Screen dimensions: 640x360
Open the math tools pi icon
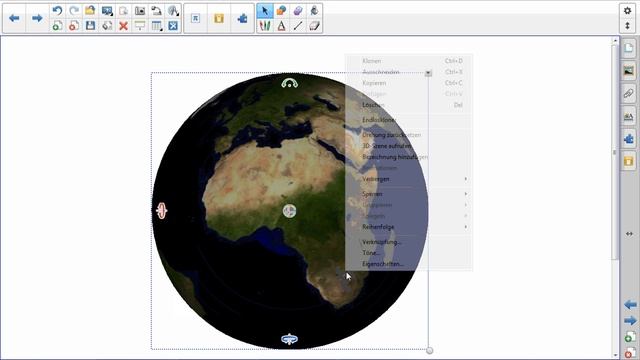196,18
